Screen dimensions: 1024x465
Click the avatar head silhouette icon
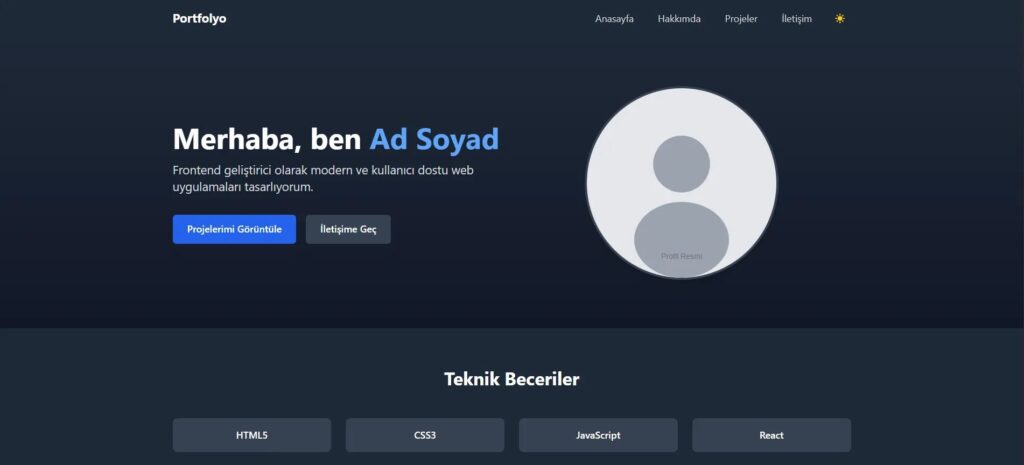coord(681,164)
